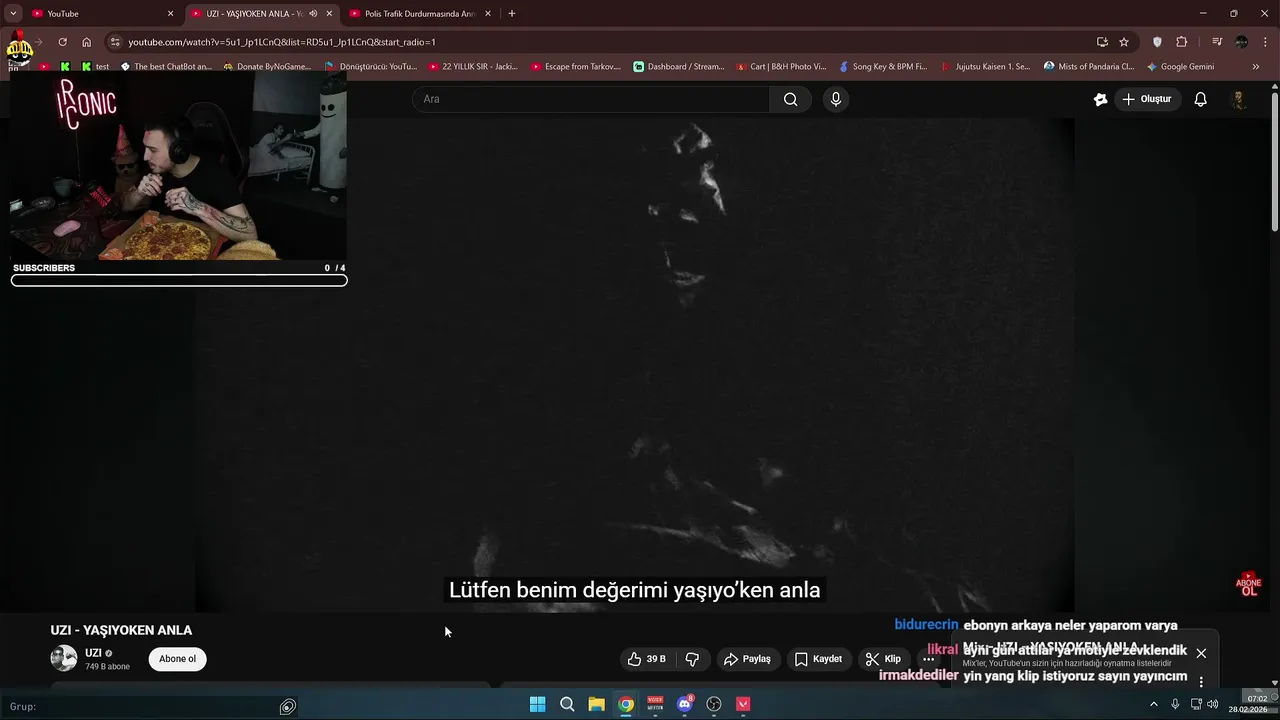Click the Oluştur create button
This screenshot has height=720, width=1280.
[1146, 99]
